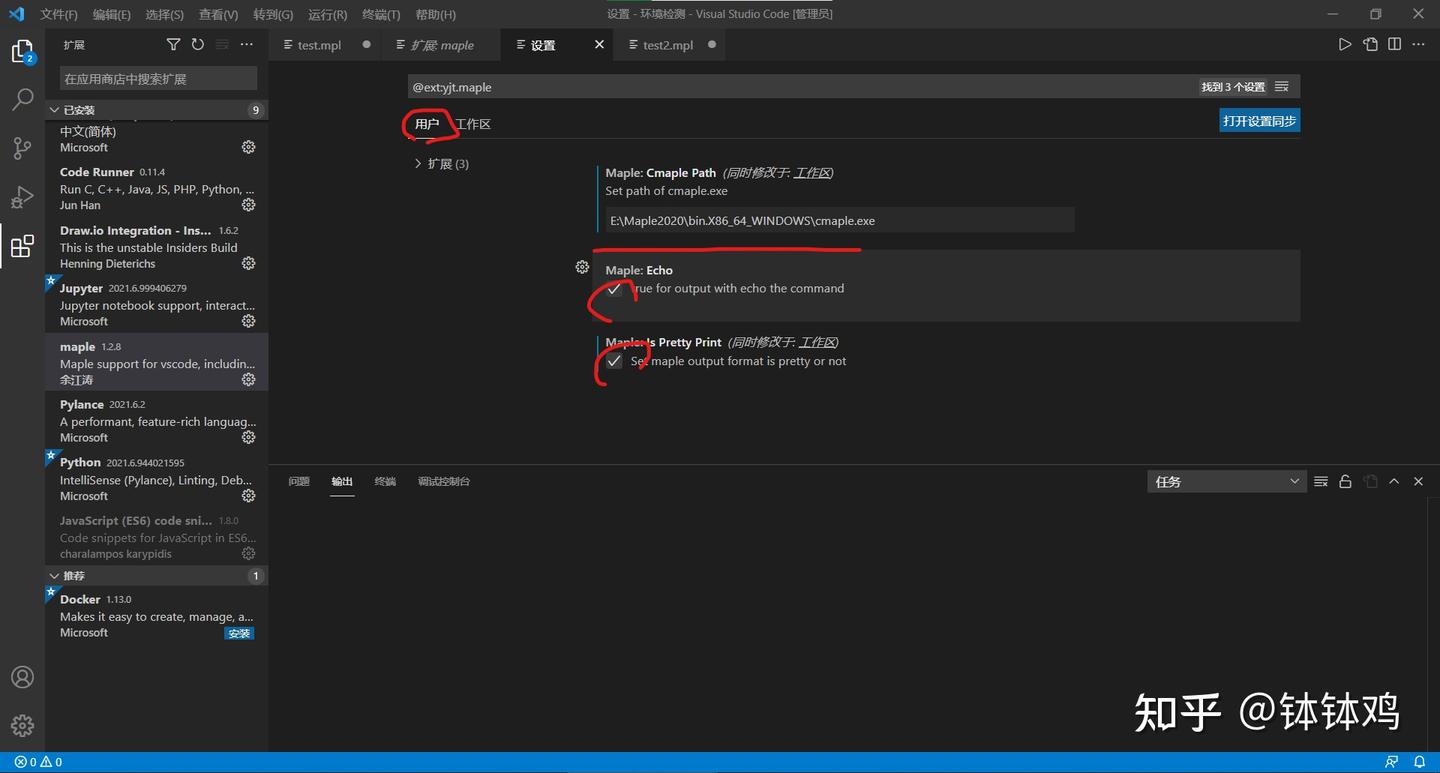This screenshot has width=1440, height=773.
Task: Open filter options for extensions
Action: (173, 44)
